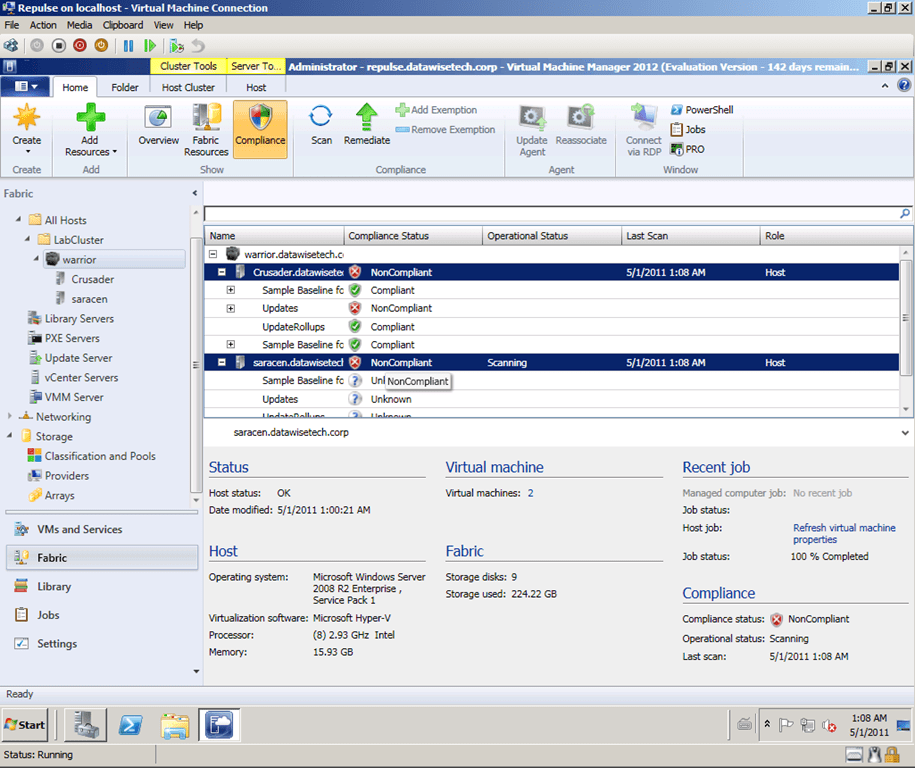Open the ribbon Help icon

point(904,85)
